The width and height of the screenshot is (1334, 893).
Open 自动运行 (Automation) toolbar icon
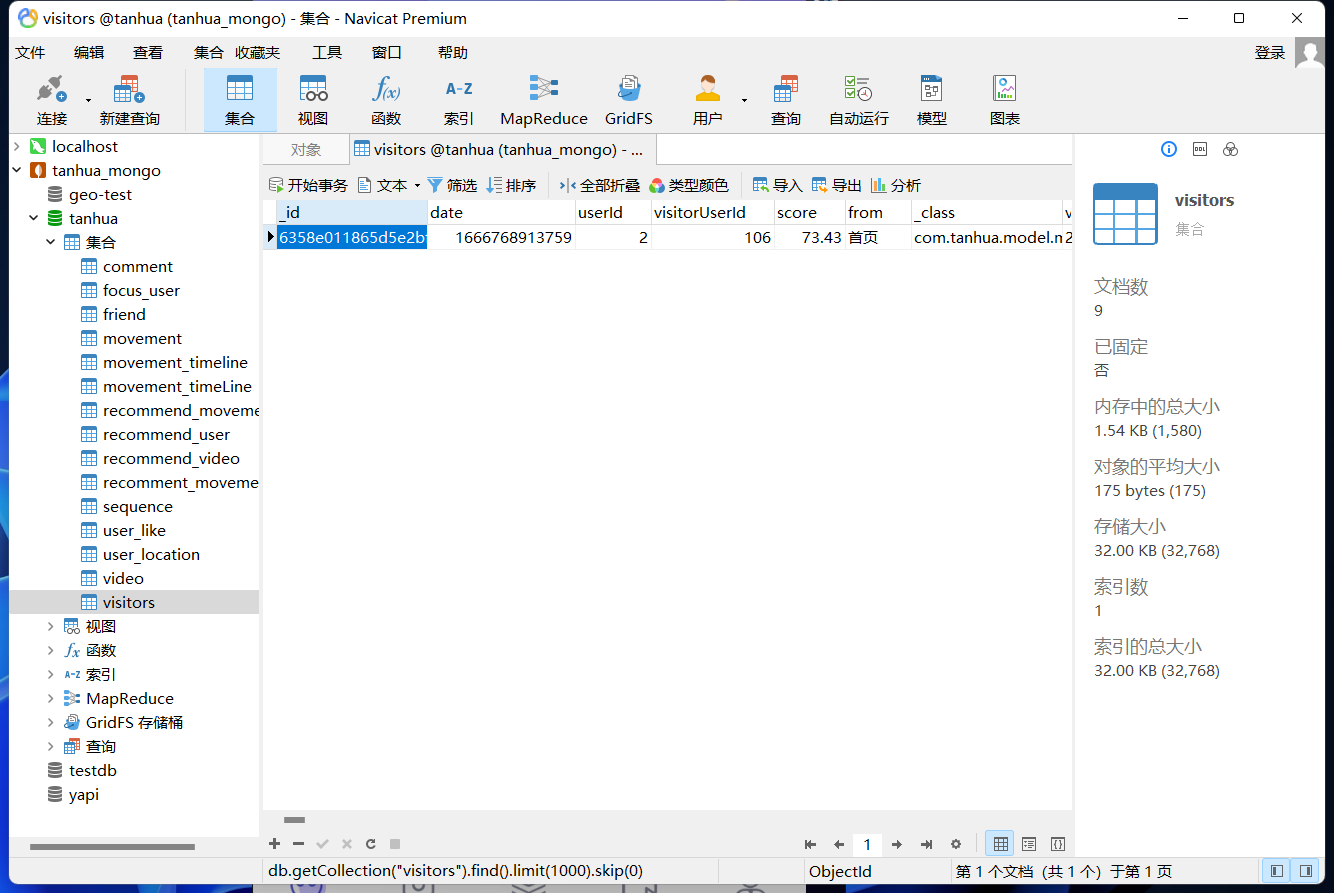859,100
